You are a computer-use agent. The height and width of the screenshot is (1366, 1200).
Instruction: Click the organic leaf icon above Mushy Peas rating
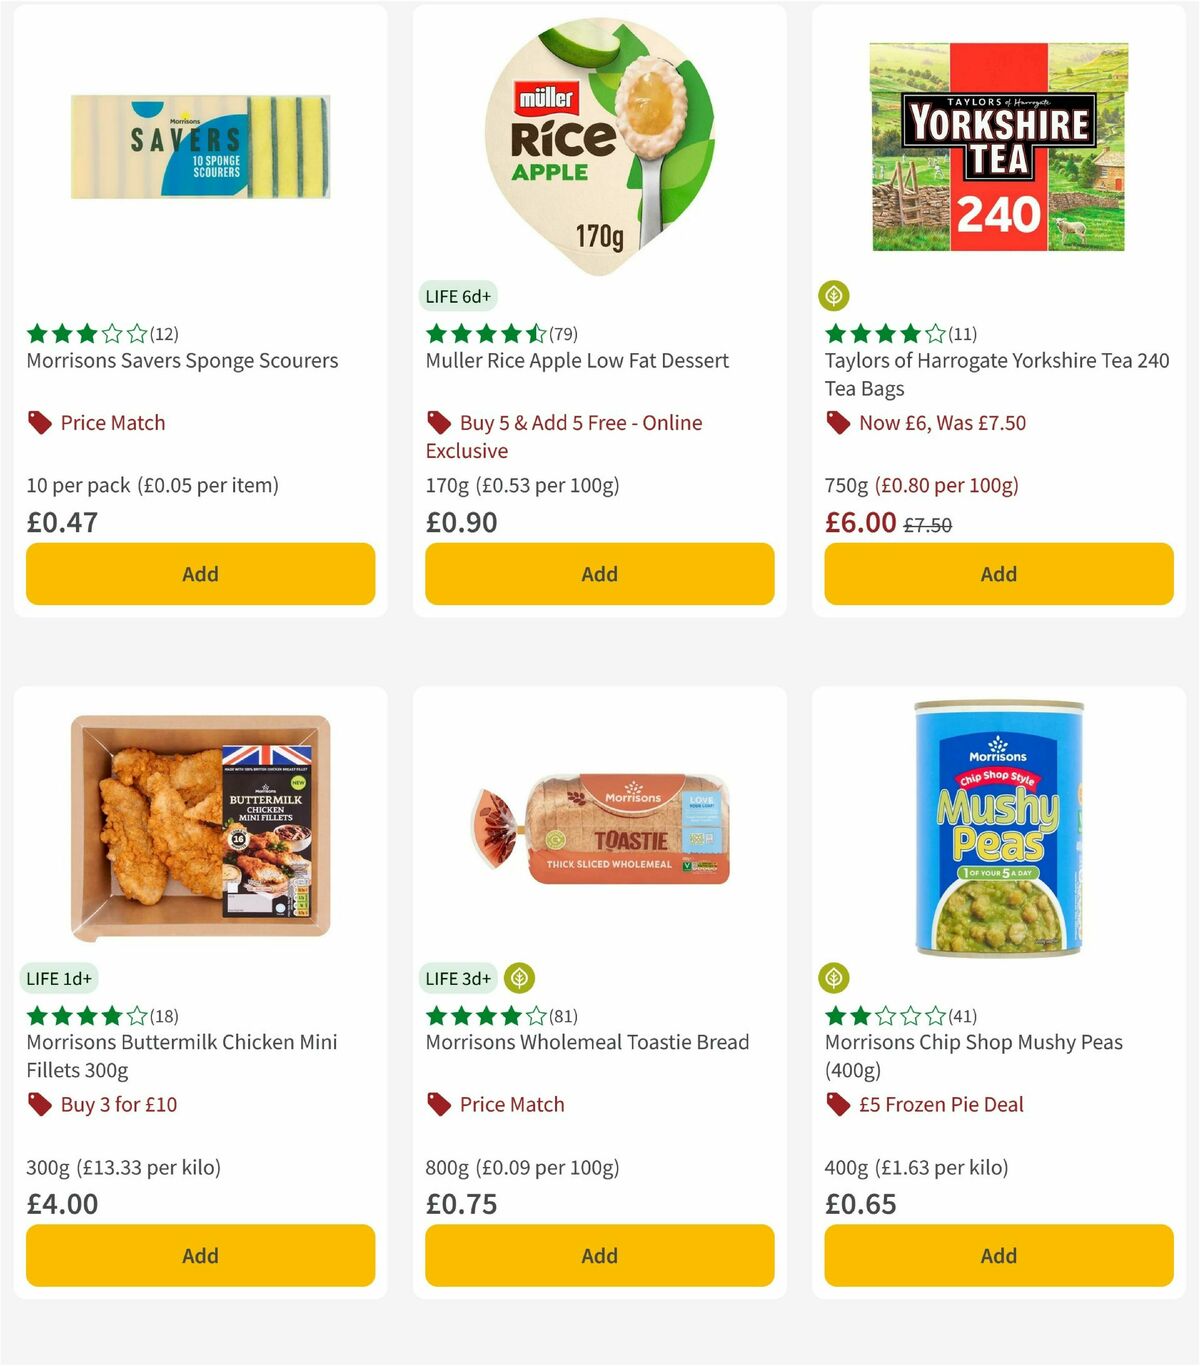coord(834,978)
